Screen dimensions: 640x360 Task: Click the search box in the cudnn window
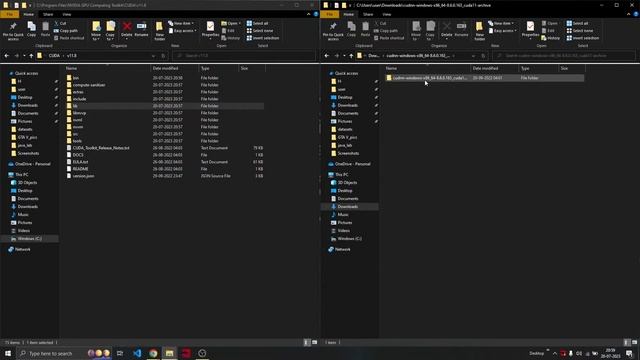coord(564,56)
